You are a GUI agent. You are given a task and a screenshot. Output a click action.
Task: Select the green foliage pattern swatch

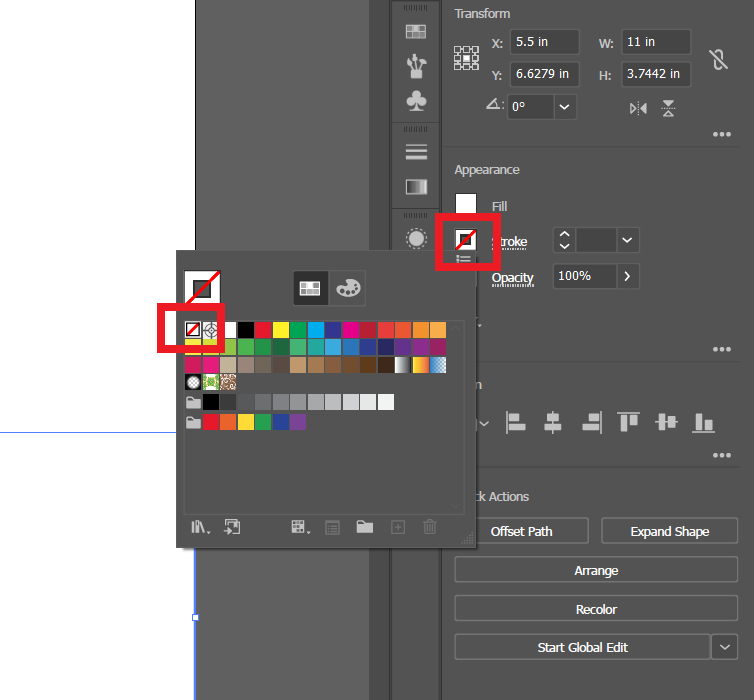[x=211, y=382]
